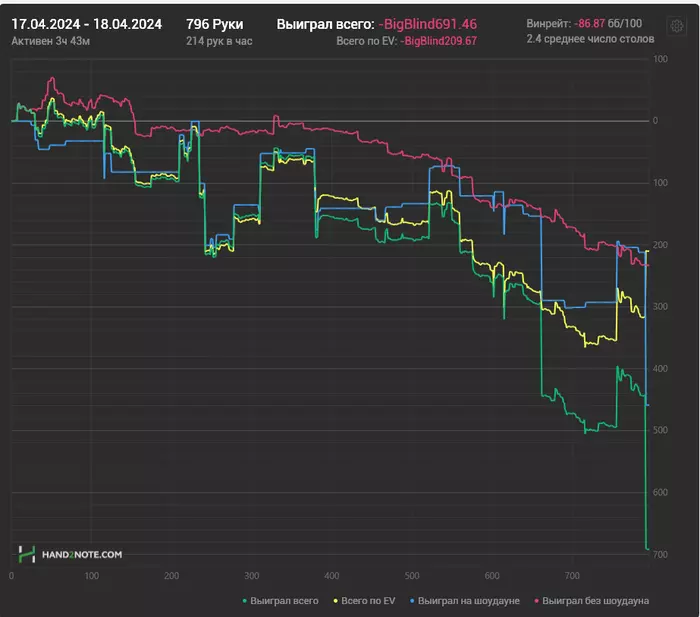Click the 'Выиграл без шоудауна' legend label
The height and width of the screenshot is (617, 700).
click(596, 601)
